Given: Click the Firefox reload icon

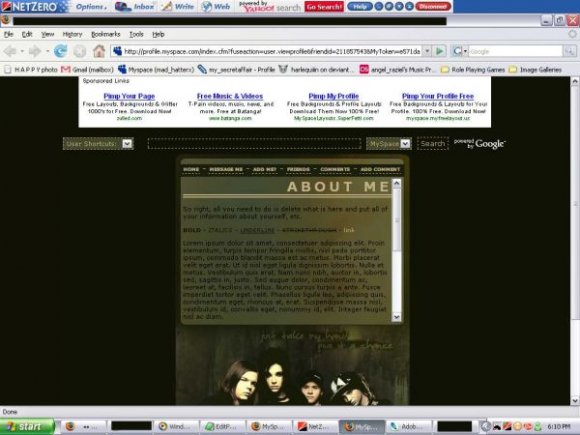Looking at the screenshot, I should [61, 51].
